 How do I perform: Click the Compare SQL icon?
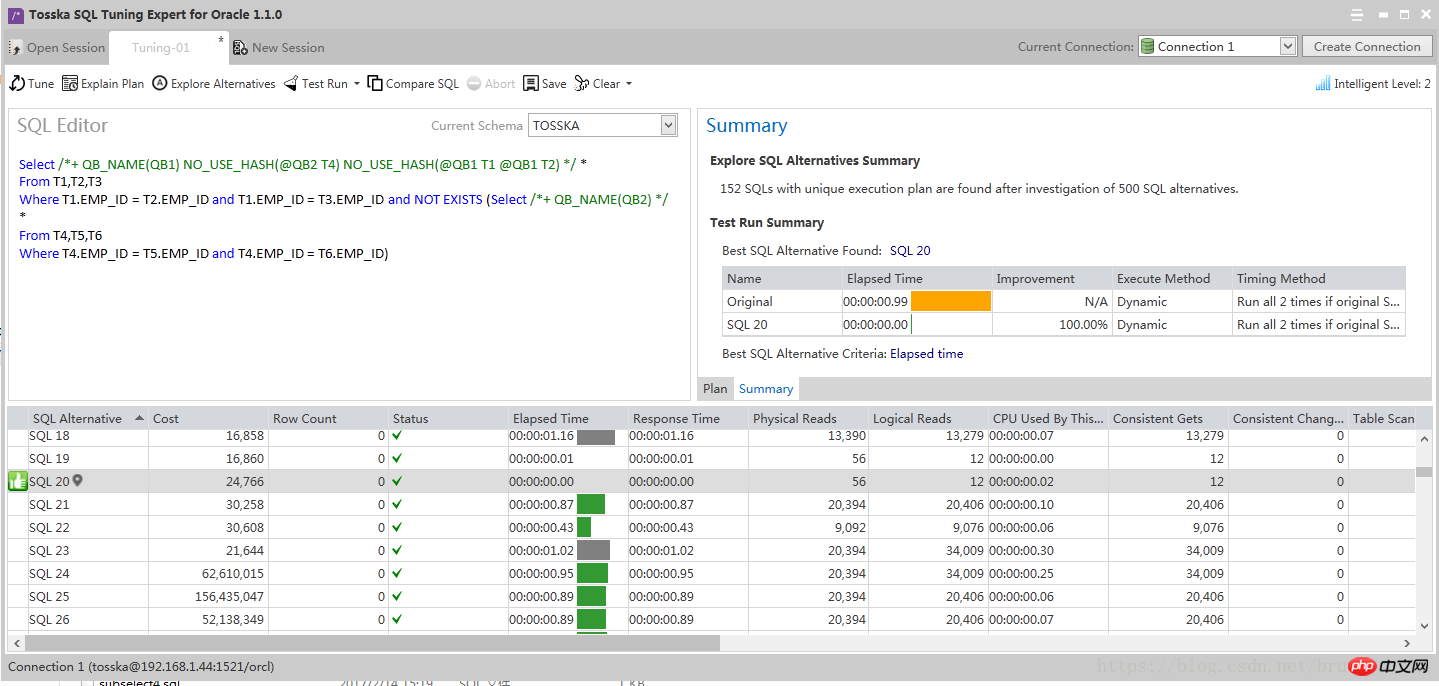tap(375, 84)
